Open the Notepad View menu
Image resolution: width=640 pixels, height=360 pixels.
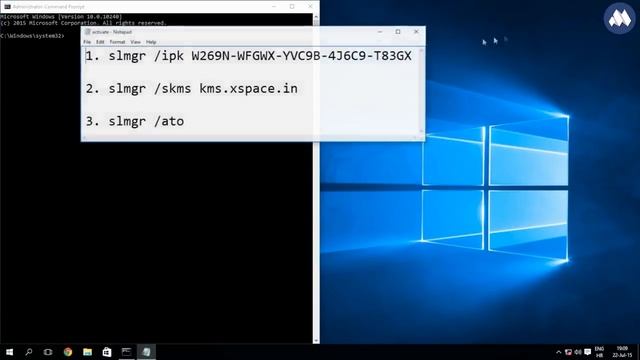point(136,42)
